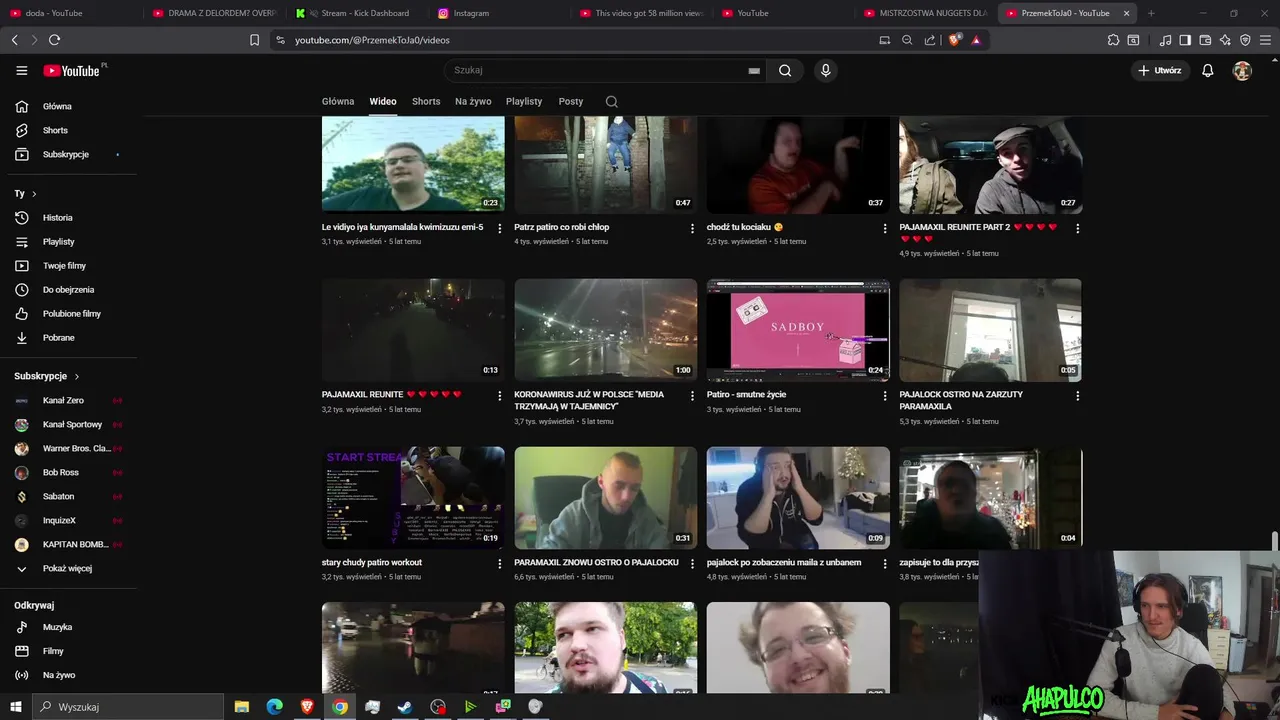Open options for PARAMAXIL ZNOWU OSTRO video
1280x720 pixels.
692,564
